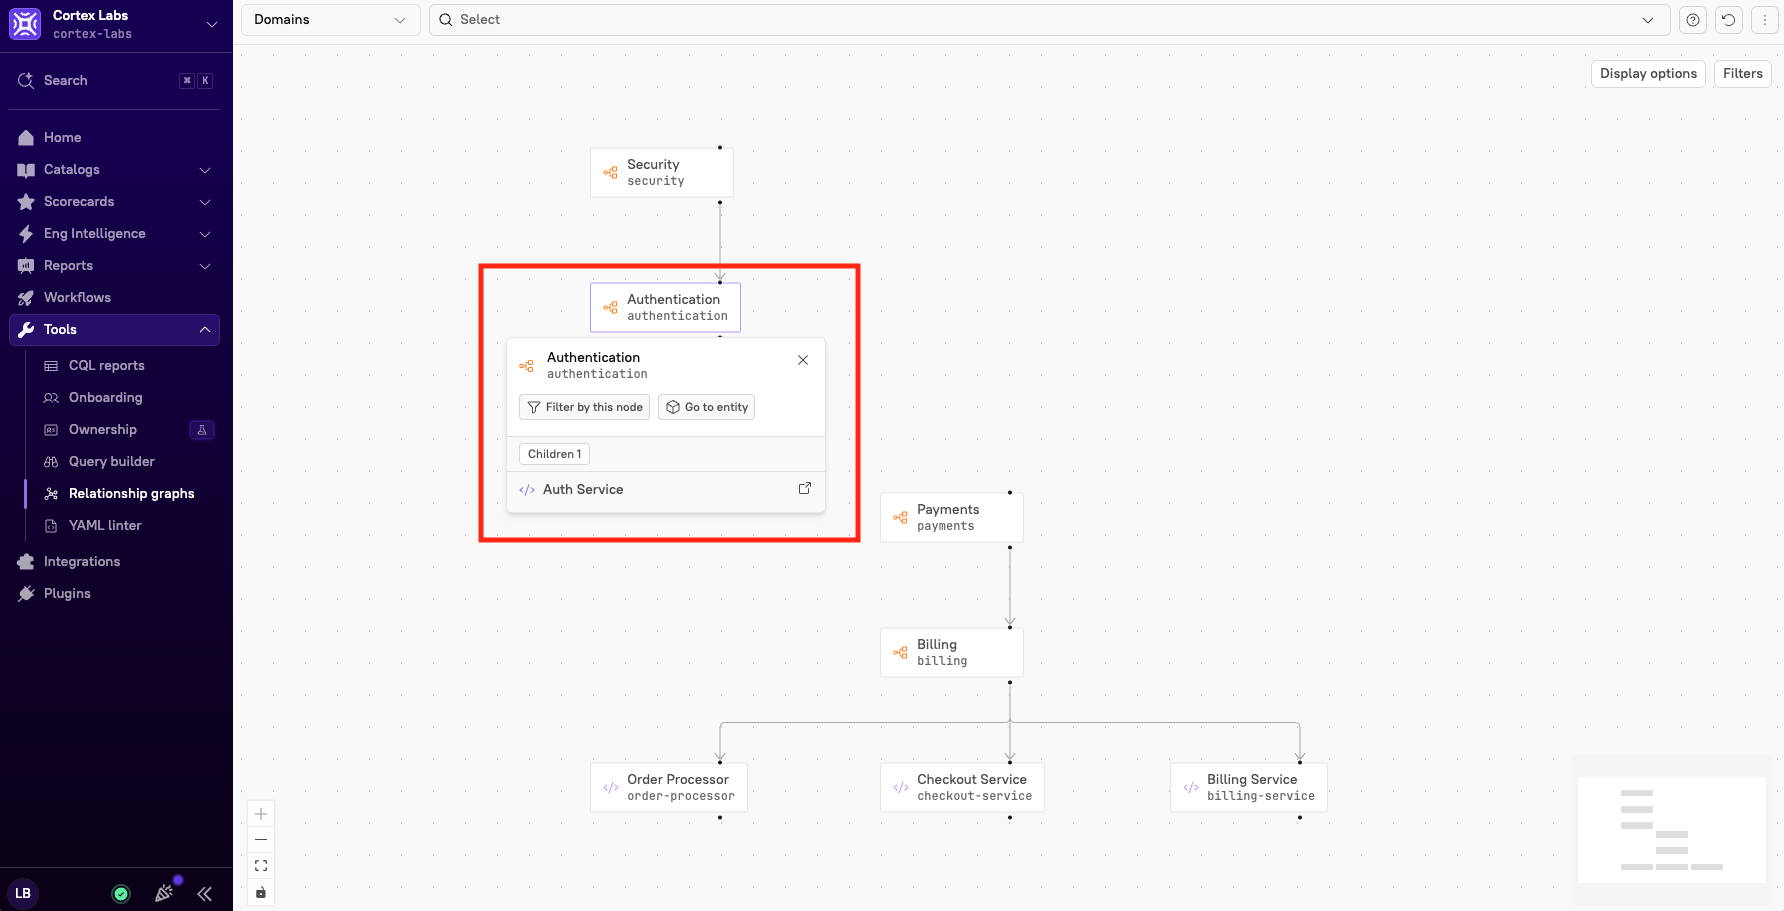1784x911 pixels.
Task: Collapse the sidebar with double chevron
Action: (x=205, y=894)
